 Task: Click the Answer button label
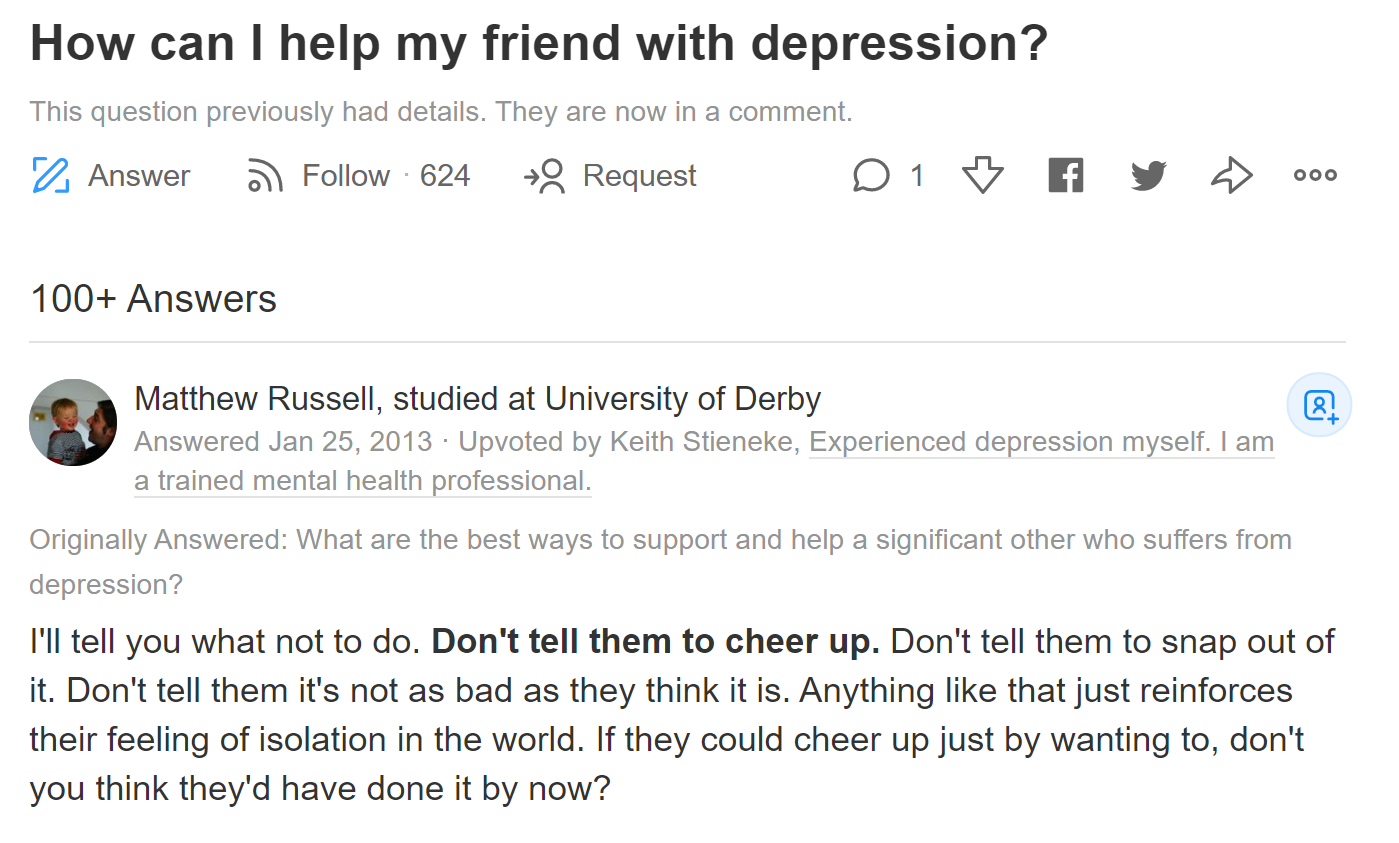pyautogui.click(x=139, y=176)
